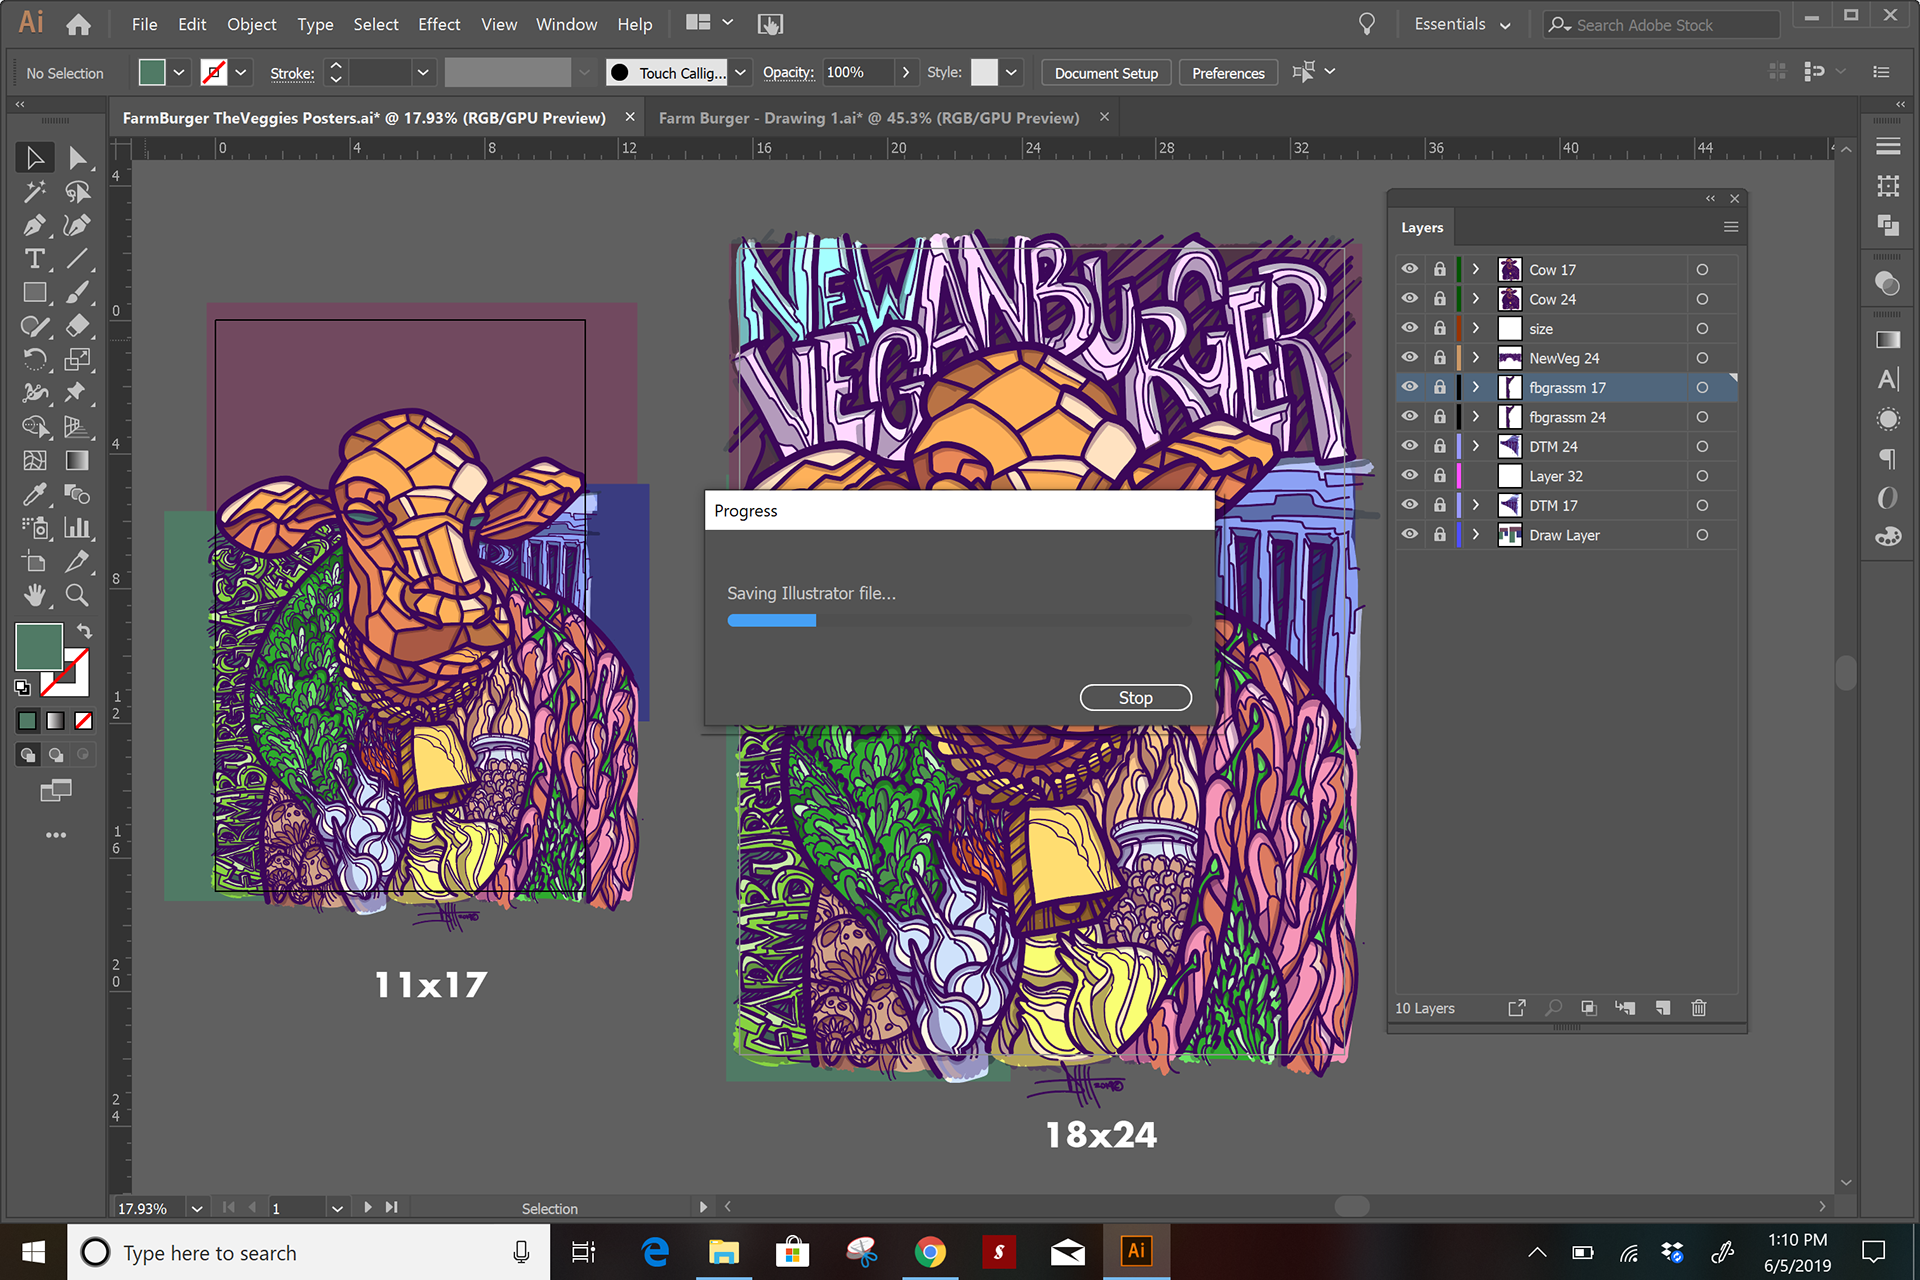Create new layer in Layers panel
The width and height of the screenshot is (1920, 1280).
pos(1662,1008)
